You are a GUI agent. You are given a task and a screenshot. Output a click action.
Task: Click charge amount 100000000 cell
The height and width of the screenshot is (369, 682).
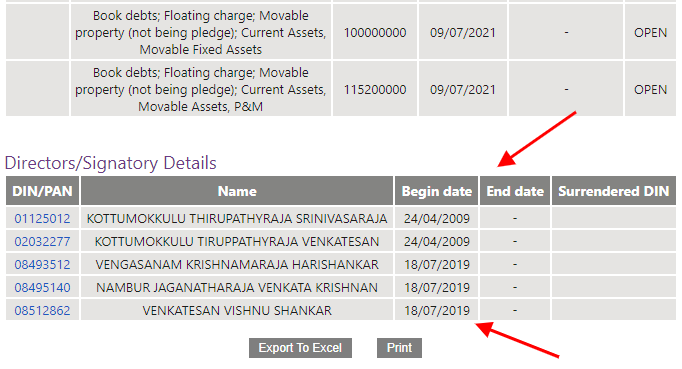(375, 33)
